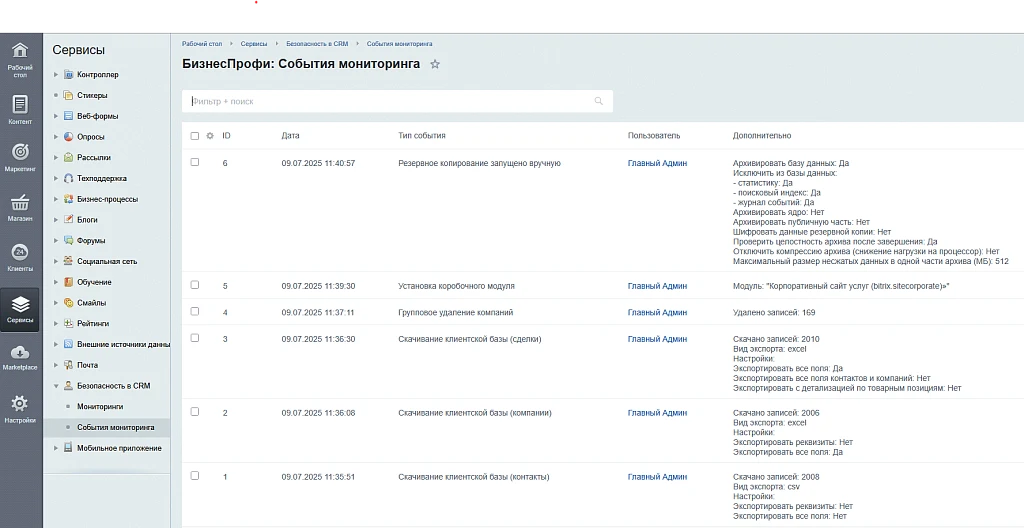This screenshot has height=528, width=1024.
Task: Collapse the Безопасность в CRM node
Action: click(x=56, y=386)
